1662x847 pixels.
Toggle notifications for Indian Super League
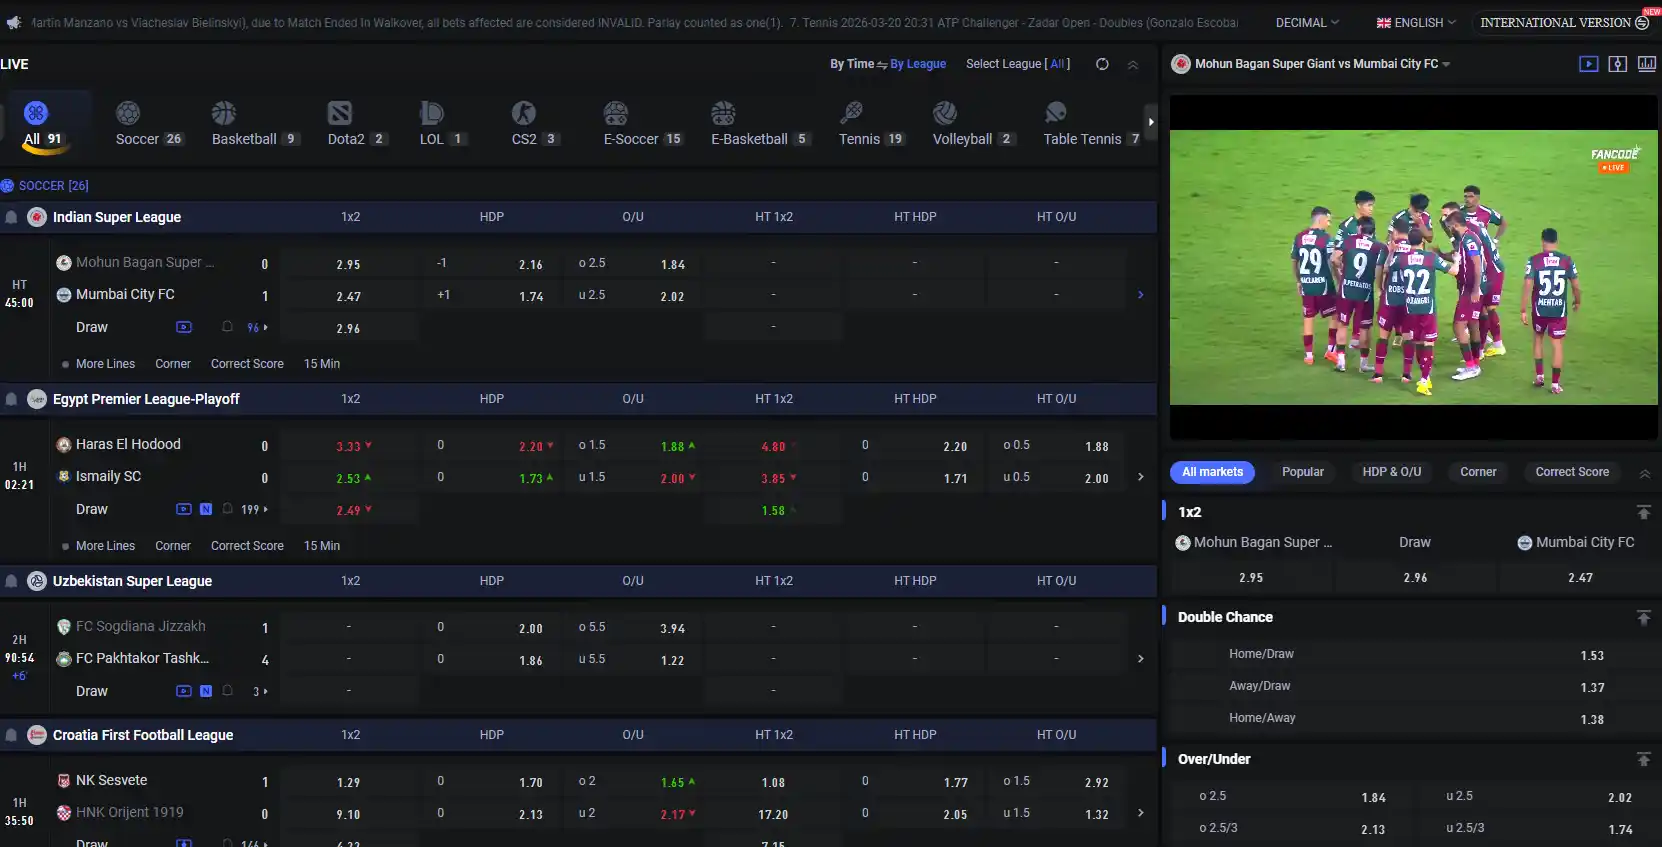click(x=11, y=217)
